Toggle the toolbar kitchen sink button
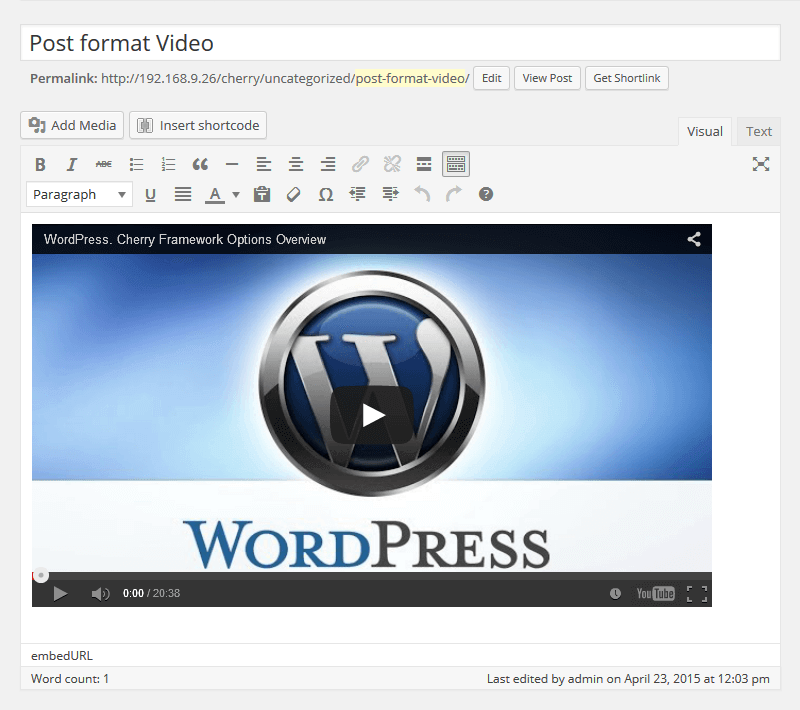 point(456,165)
